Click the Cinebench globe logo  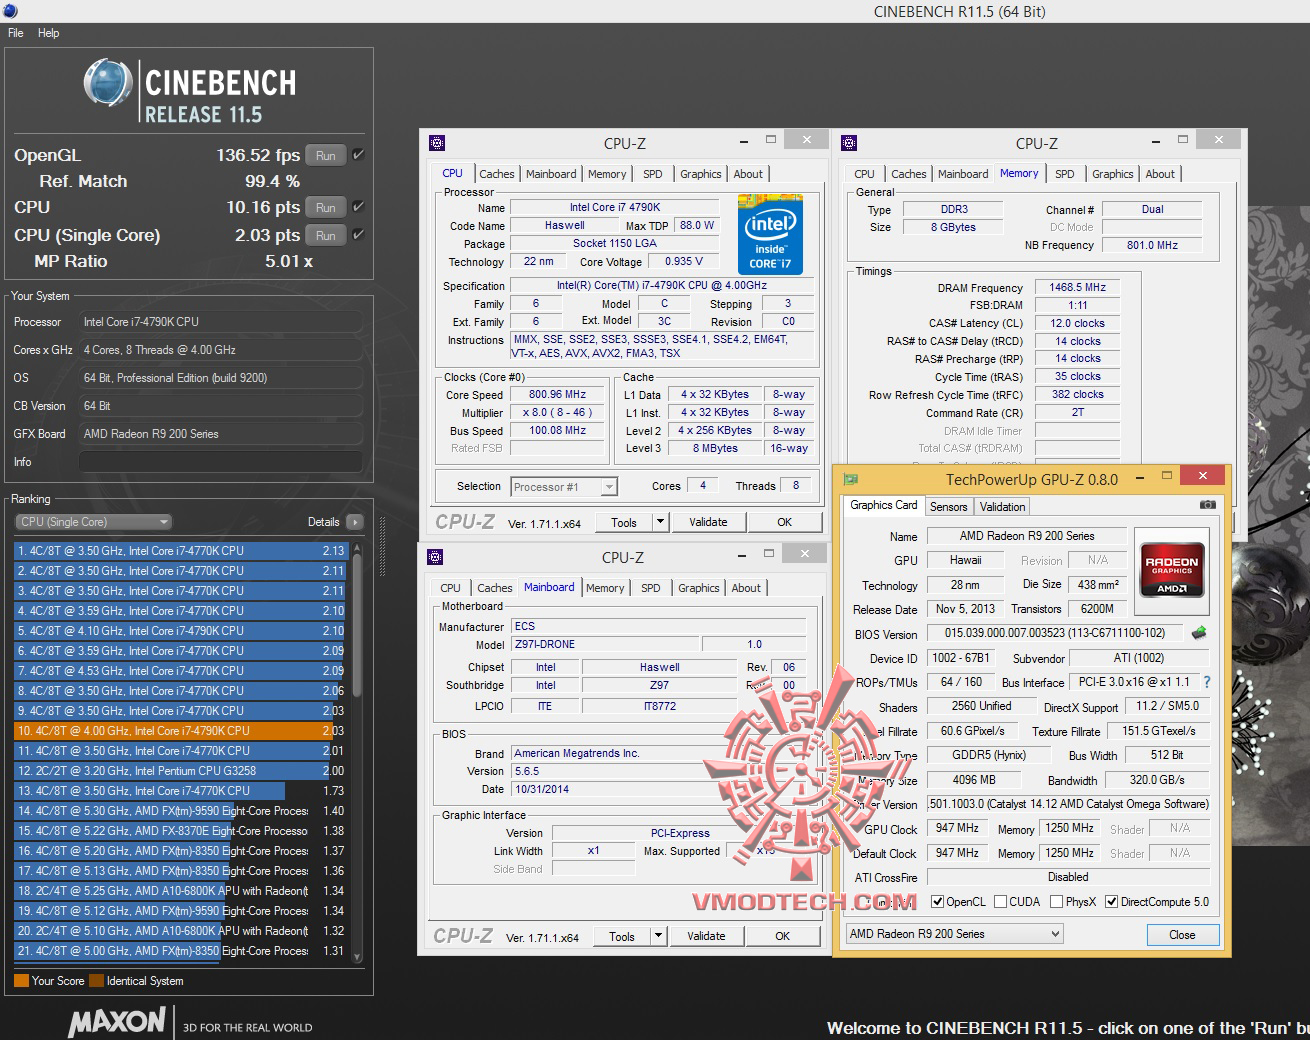[108, 83]
